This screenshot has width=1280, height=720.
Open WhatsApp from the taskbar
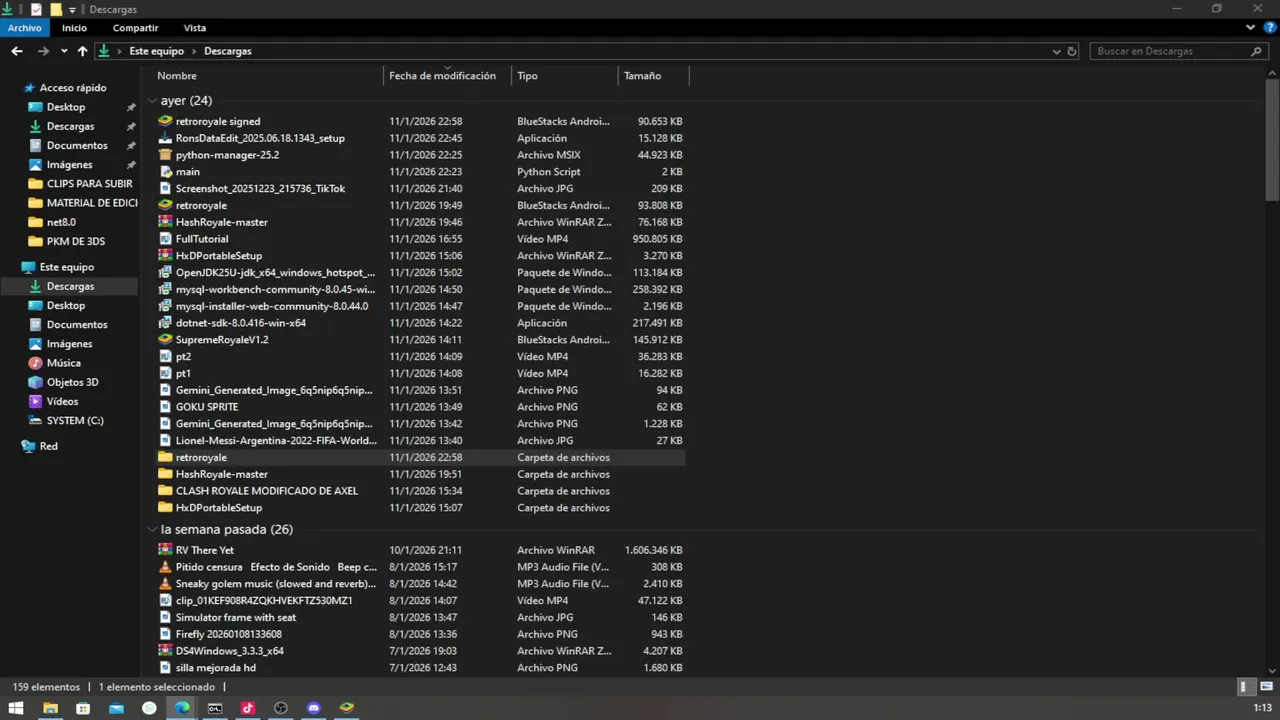149,708
